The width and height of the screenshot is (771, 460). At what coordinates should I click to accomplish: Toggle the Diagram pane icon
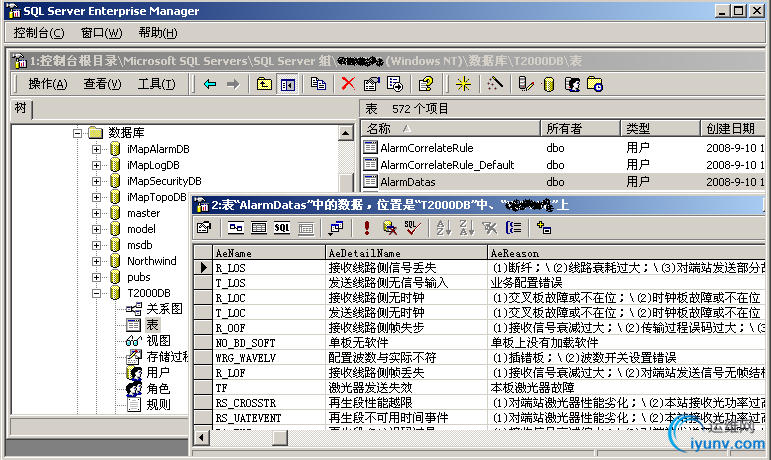click(236, 228)
